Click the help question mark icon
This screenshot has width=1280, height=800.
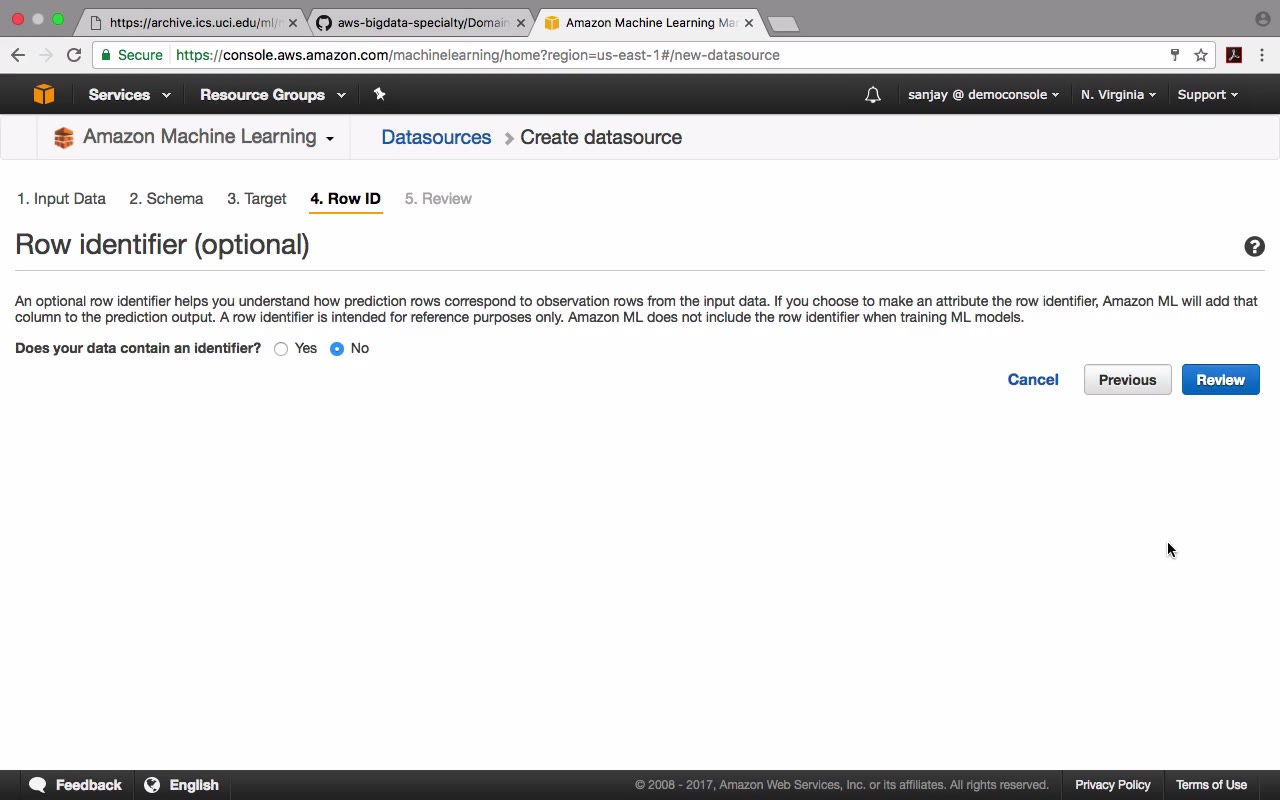pos(1254,246)
